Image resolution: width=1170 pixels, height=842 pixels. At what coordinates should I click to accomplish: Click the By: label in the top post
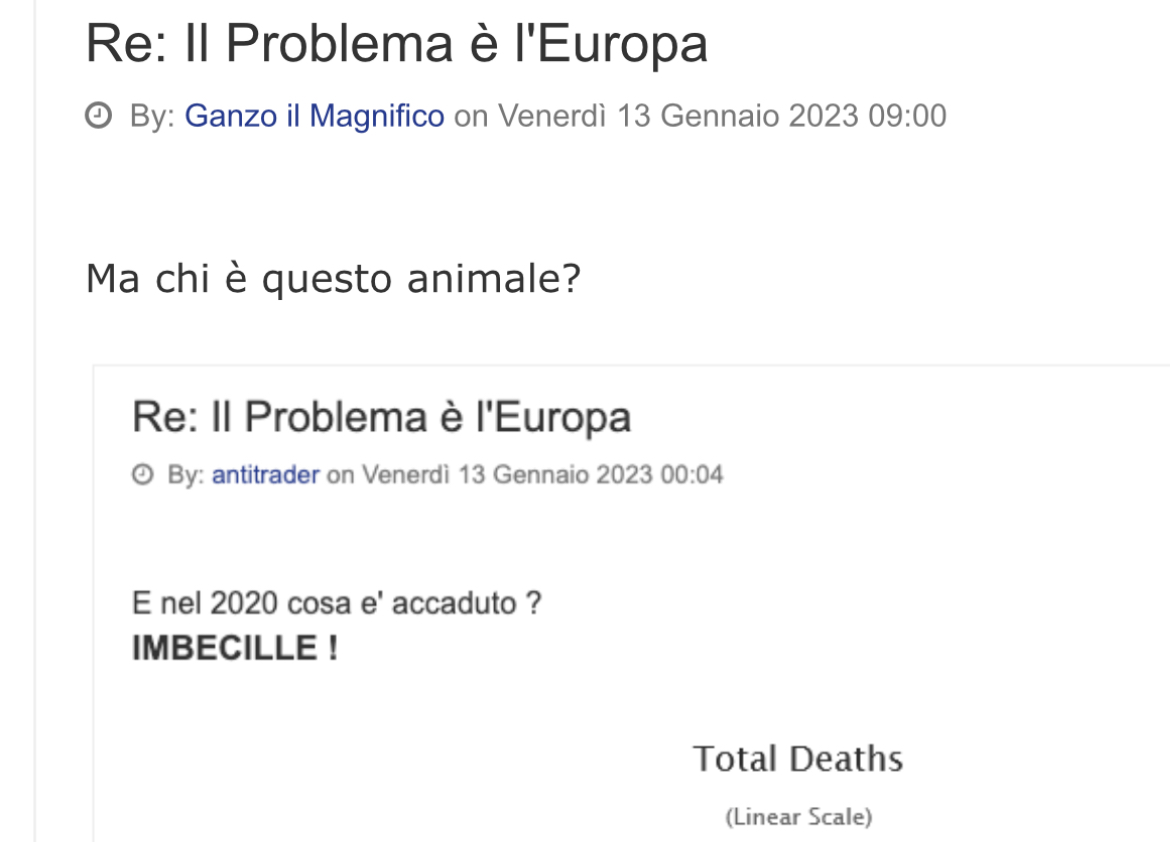tap(152, 116)
